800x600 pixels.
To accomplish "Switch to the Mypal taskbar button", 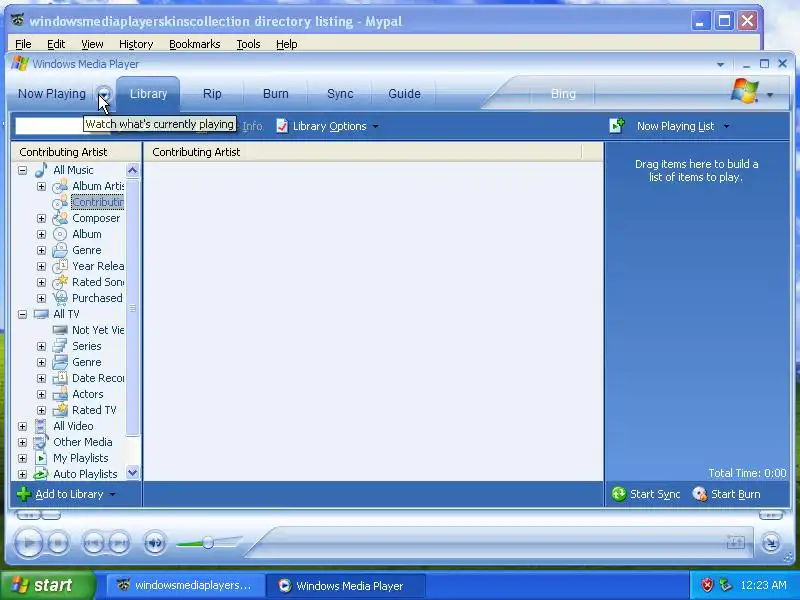I will [x=186, y=585].
